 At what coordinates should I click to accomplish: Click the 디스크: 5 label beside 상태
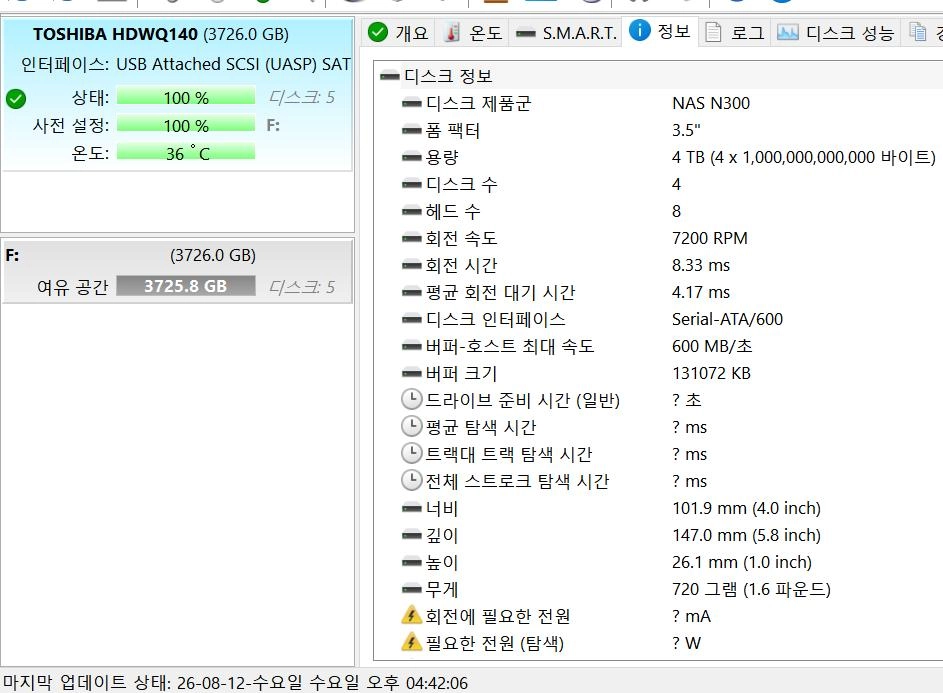301,97
